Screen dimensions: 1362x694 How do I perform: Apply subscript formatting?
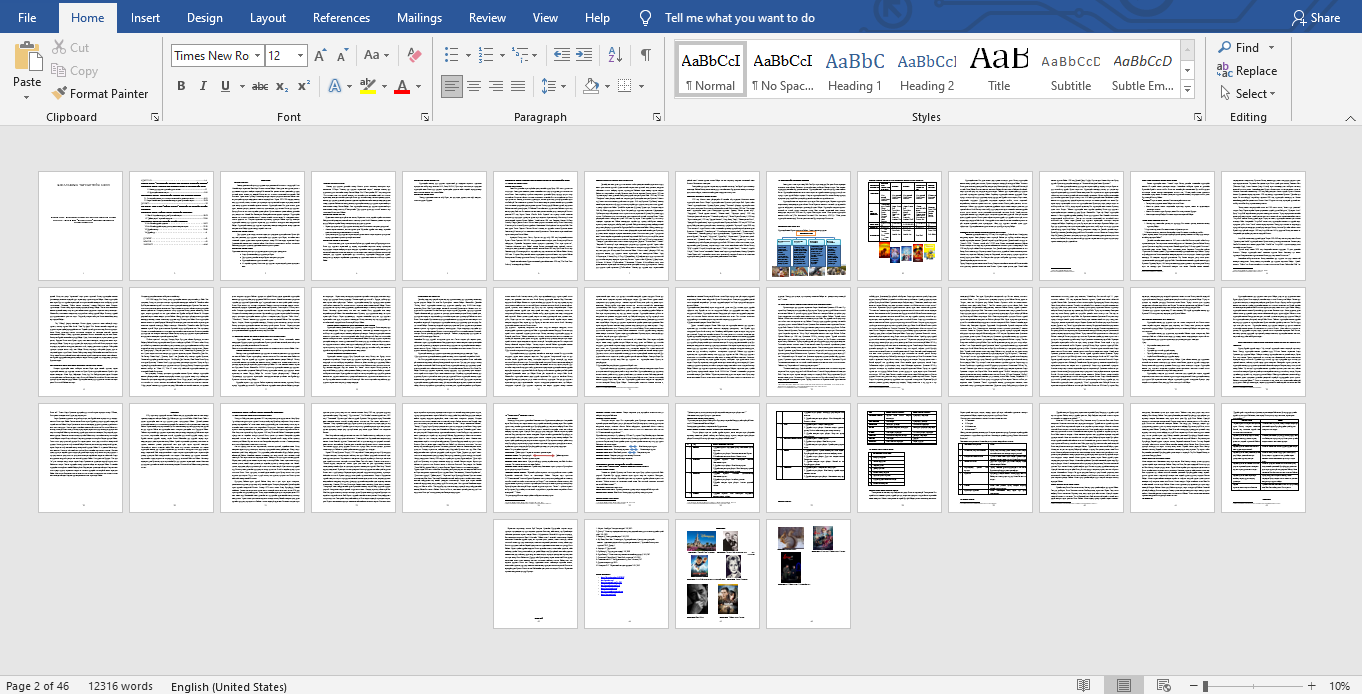[282, 86]
